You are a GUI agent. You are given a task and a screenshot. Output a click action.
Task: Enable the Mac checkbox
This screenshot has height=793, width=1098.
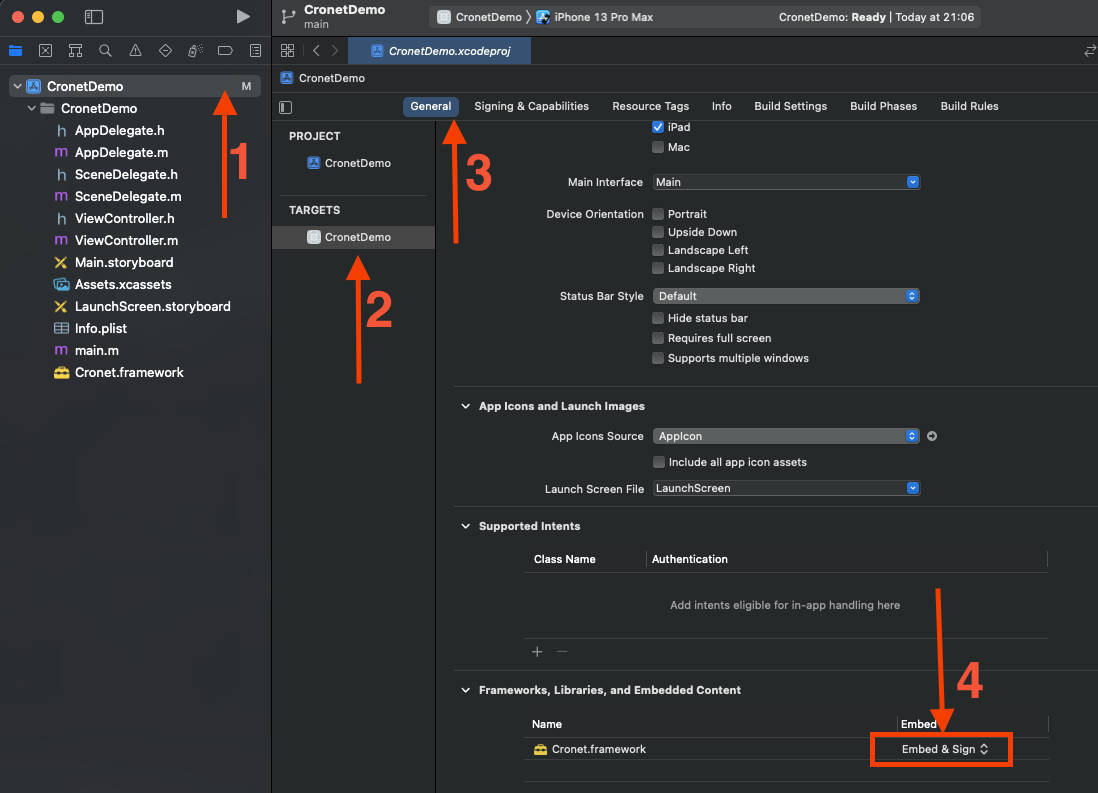point(658,147)
